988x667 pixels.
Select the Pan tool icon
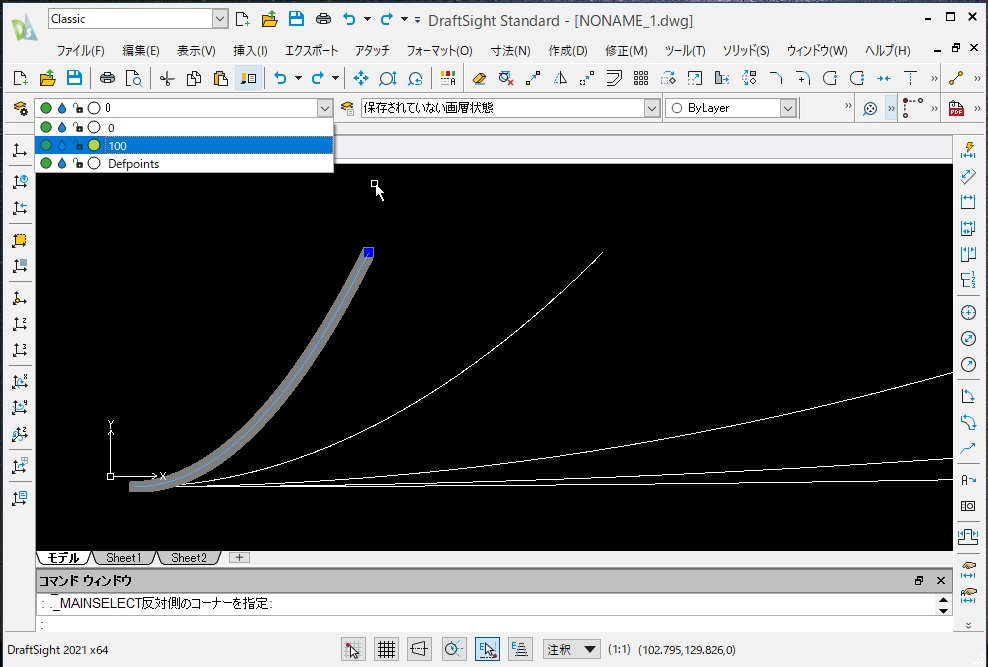tap(360, 78)
